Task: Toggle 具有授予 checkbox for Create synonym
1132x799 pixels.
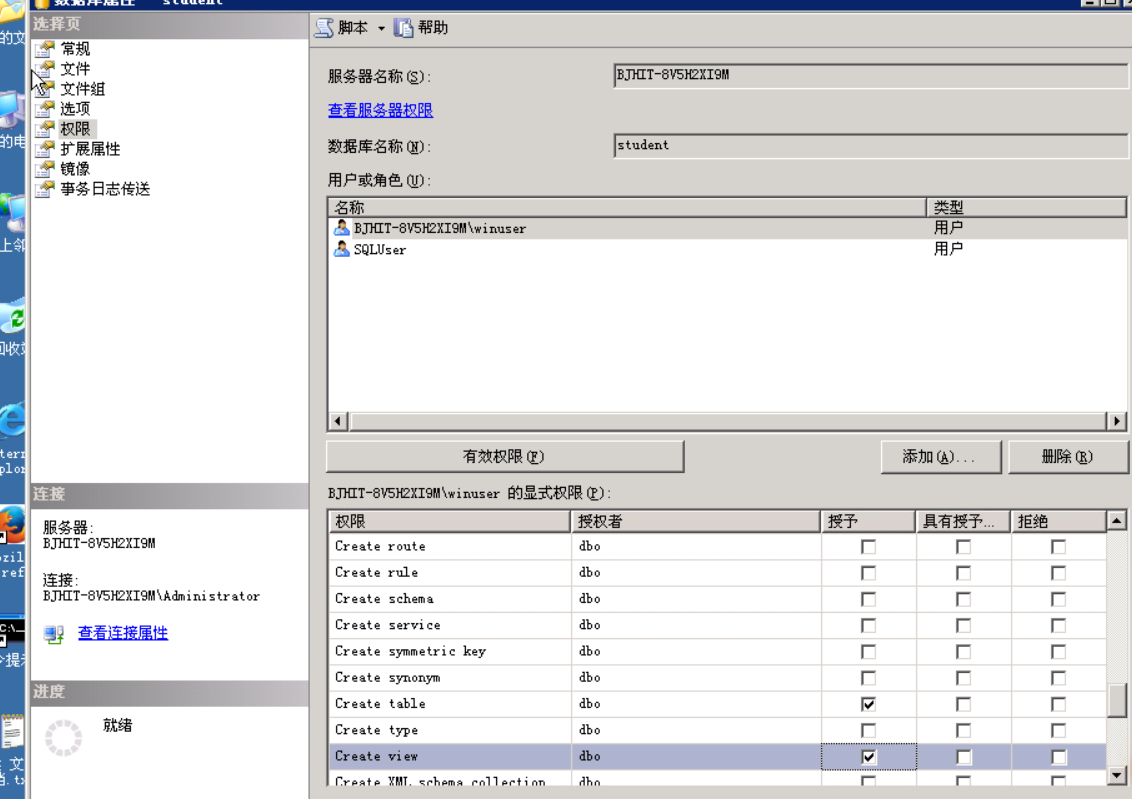Action: 964,678
